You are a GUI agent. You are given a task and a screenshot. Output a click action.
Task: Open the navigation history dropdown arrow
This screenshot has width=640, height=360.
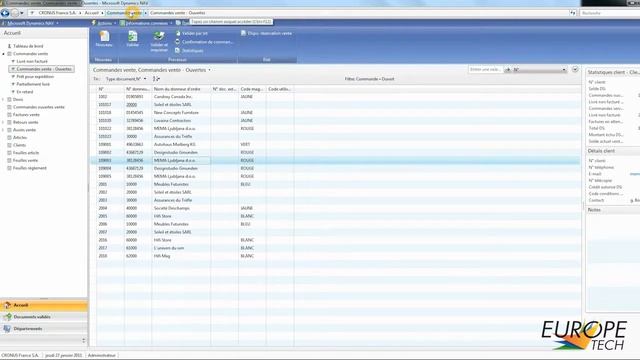click(22, 13)
